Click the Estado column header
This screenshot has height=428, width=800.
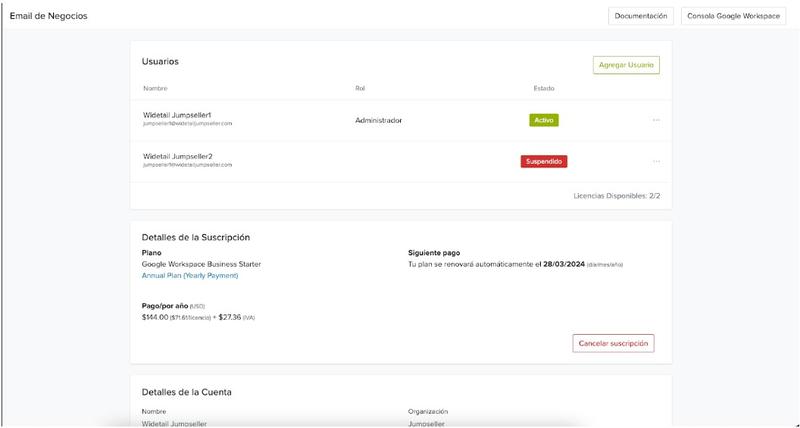pyautogui.click(x=544, y=88)
